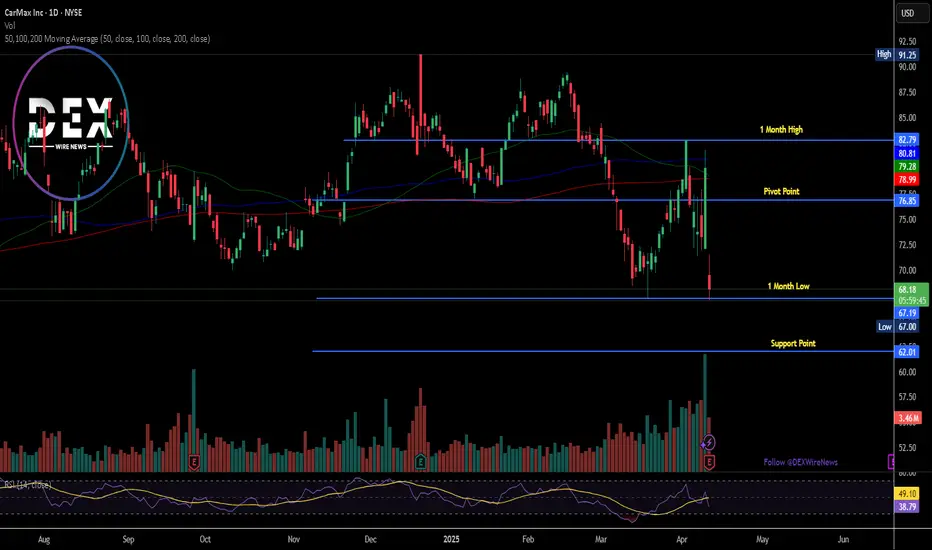Image resolution: width=932 pixels, height=550 pixels.
Task: Click the green earnings marker near December
Action: pos(420,461)
